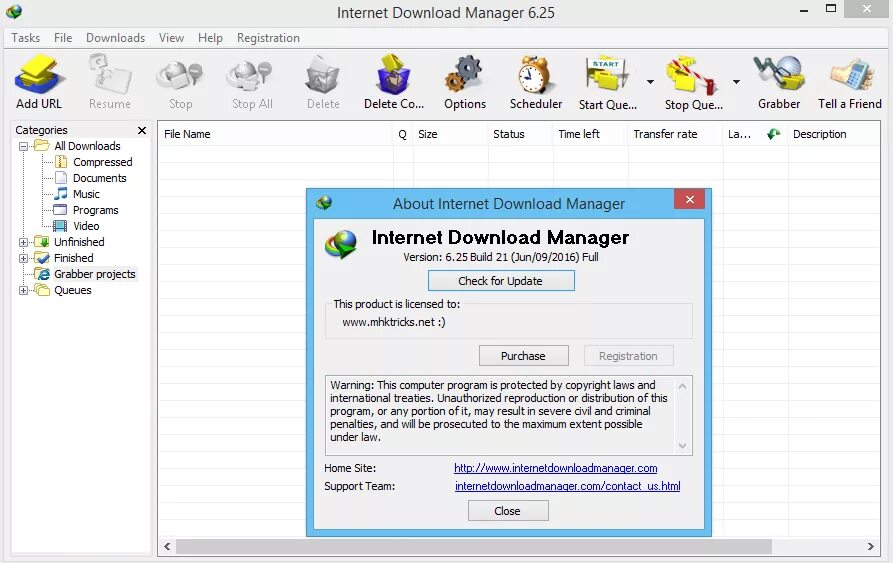Click the 'La...' column header
The image size is (893, 563).
pyautogui.click(x=739, y=134)
